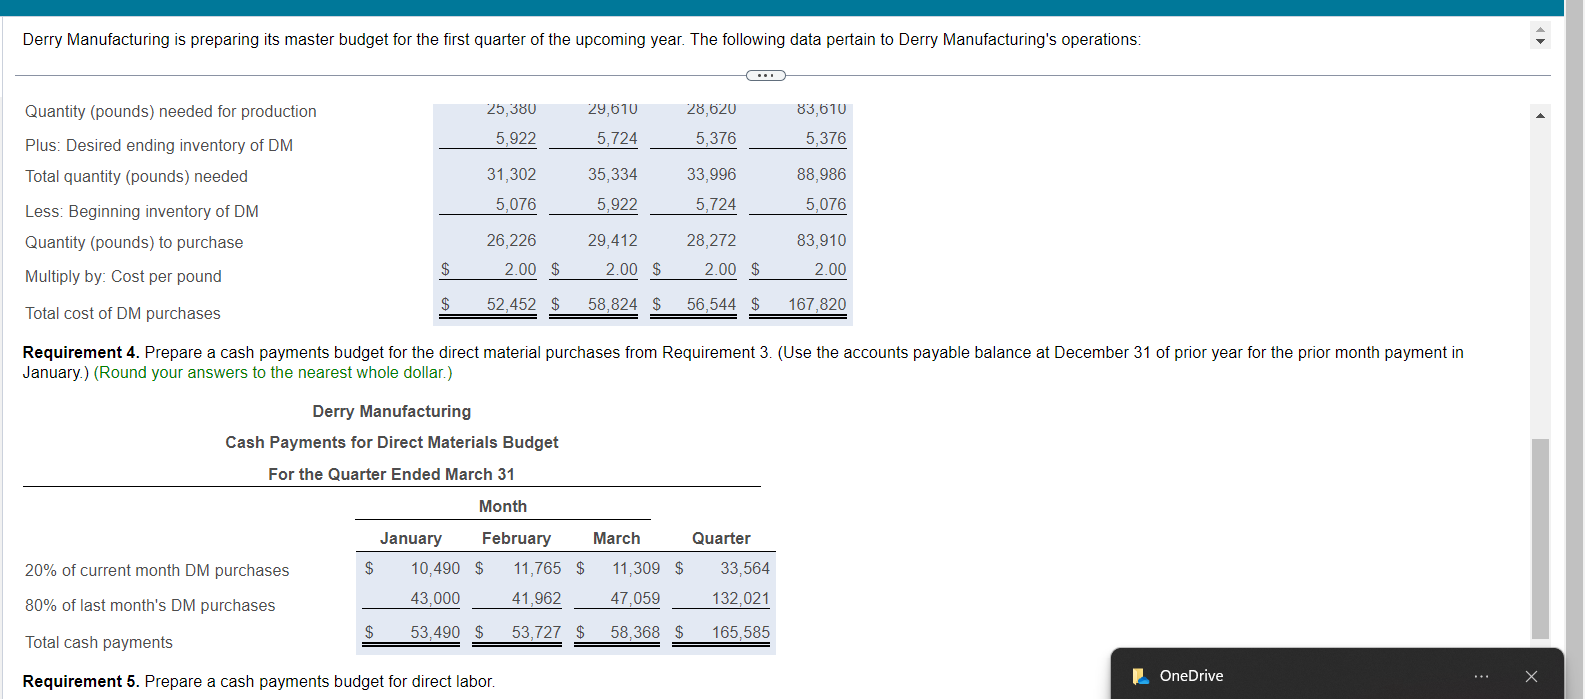Click the problem header down stepper arrow
This screenshot has width=1585, height=699.
pyautogui.click(x=1540, y=42)
